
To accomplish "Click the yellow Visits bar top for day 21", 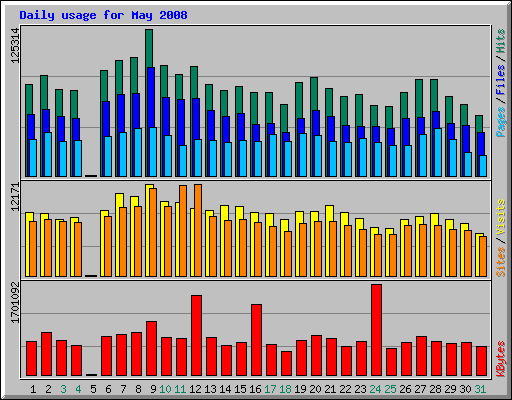I will pos(329,213).
